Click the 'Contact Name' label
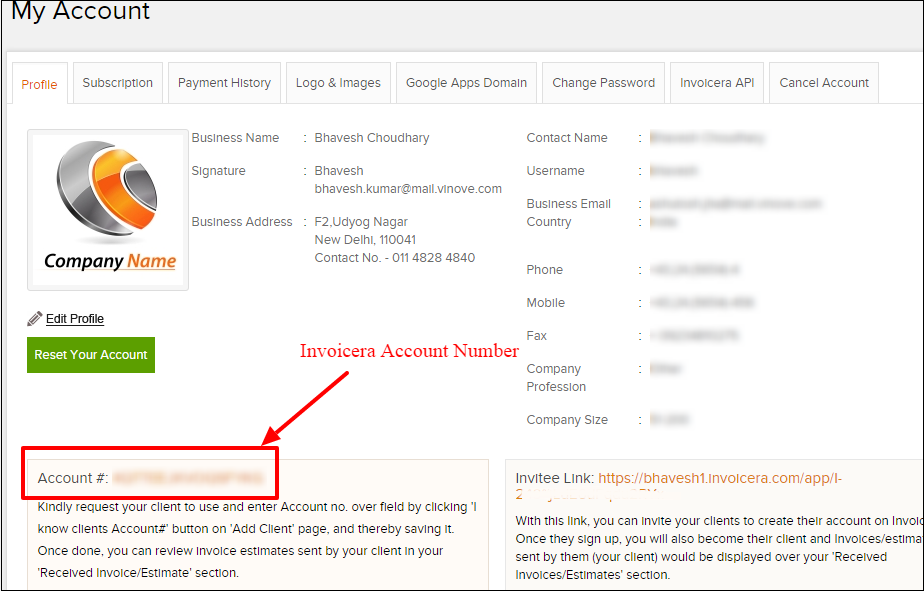Image resolution: width=924 pixels, height=592 pixels. coord(567,138)
